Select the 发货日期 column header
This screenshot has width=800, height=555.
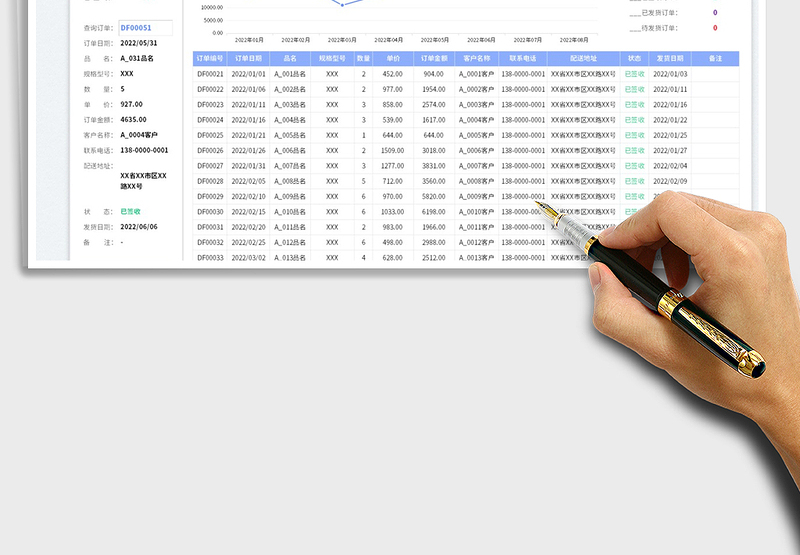pos(670,59)
